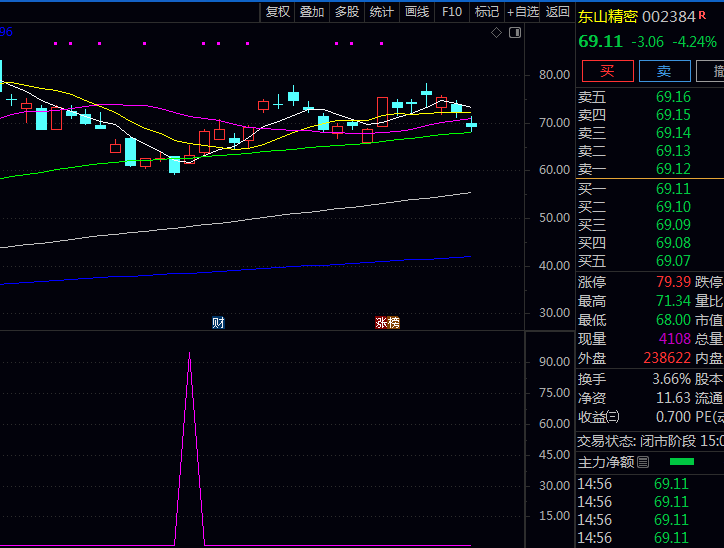Open the 复权 adjustment menu
Screen dimensions: 724x548
point(277,11)
